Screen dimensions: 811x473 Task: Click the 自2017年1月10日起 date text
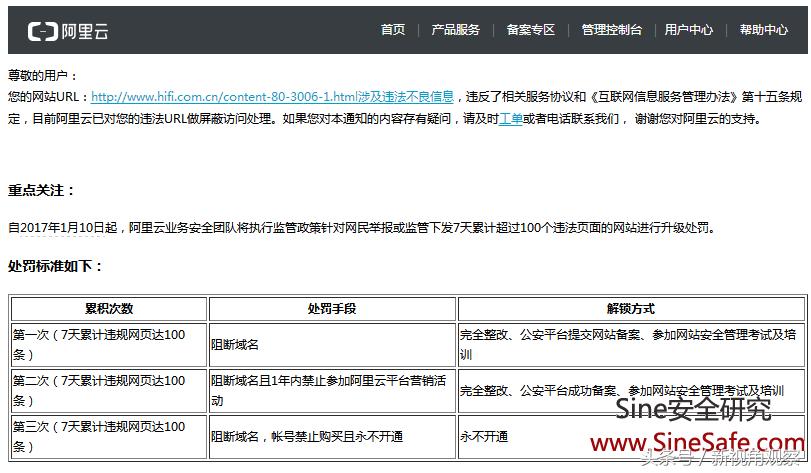[x=63, y=227]
